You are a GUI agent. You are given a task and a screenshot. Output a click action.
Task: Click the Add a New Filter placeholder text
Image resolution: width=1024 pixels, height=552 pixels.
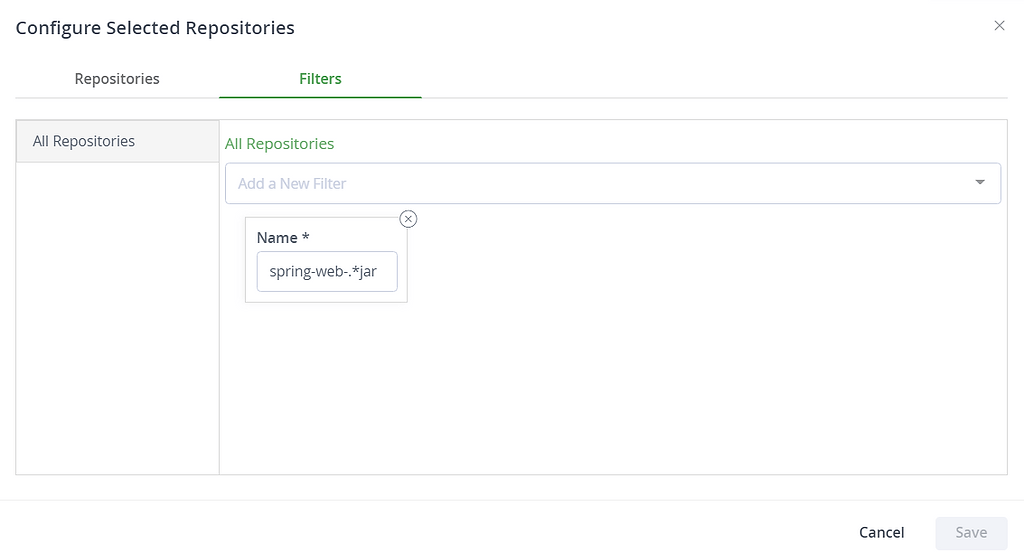pos(292,184)
